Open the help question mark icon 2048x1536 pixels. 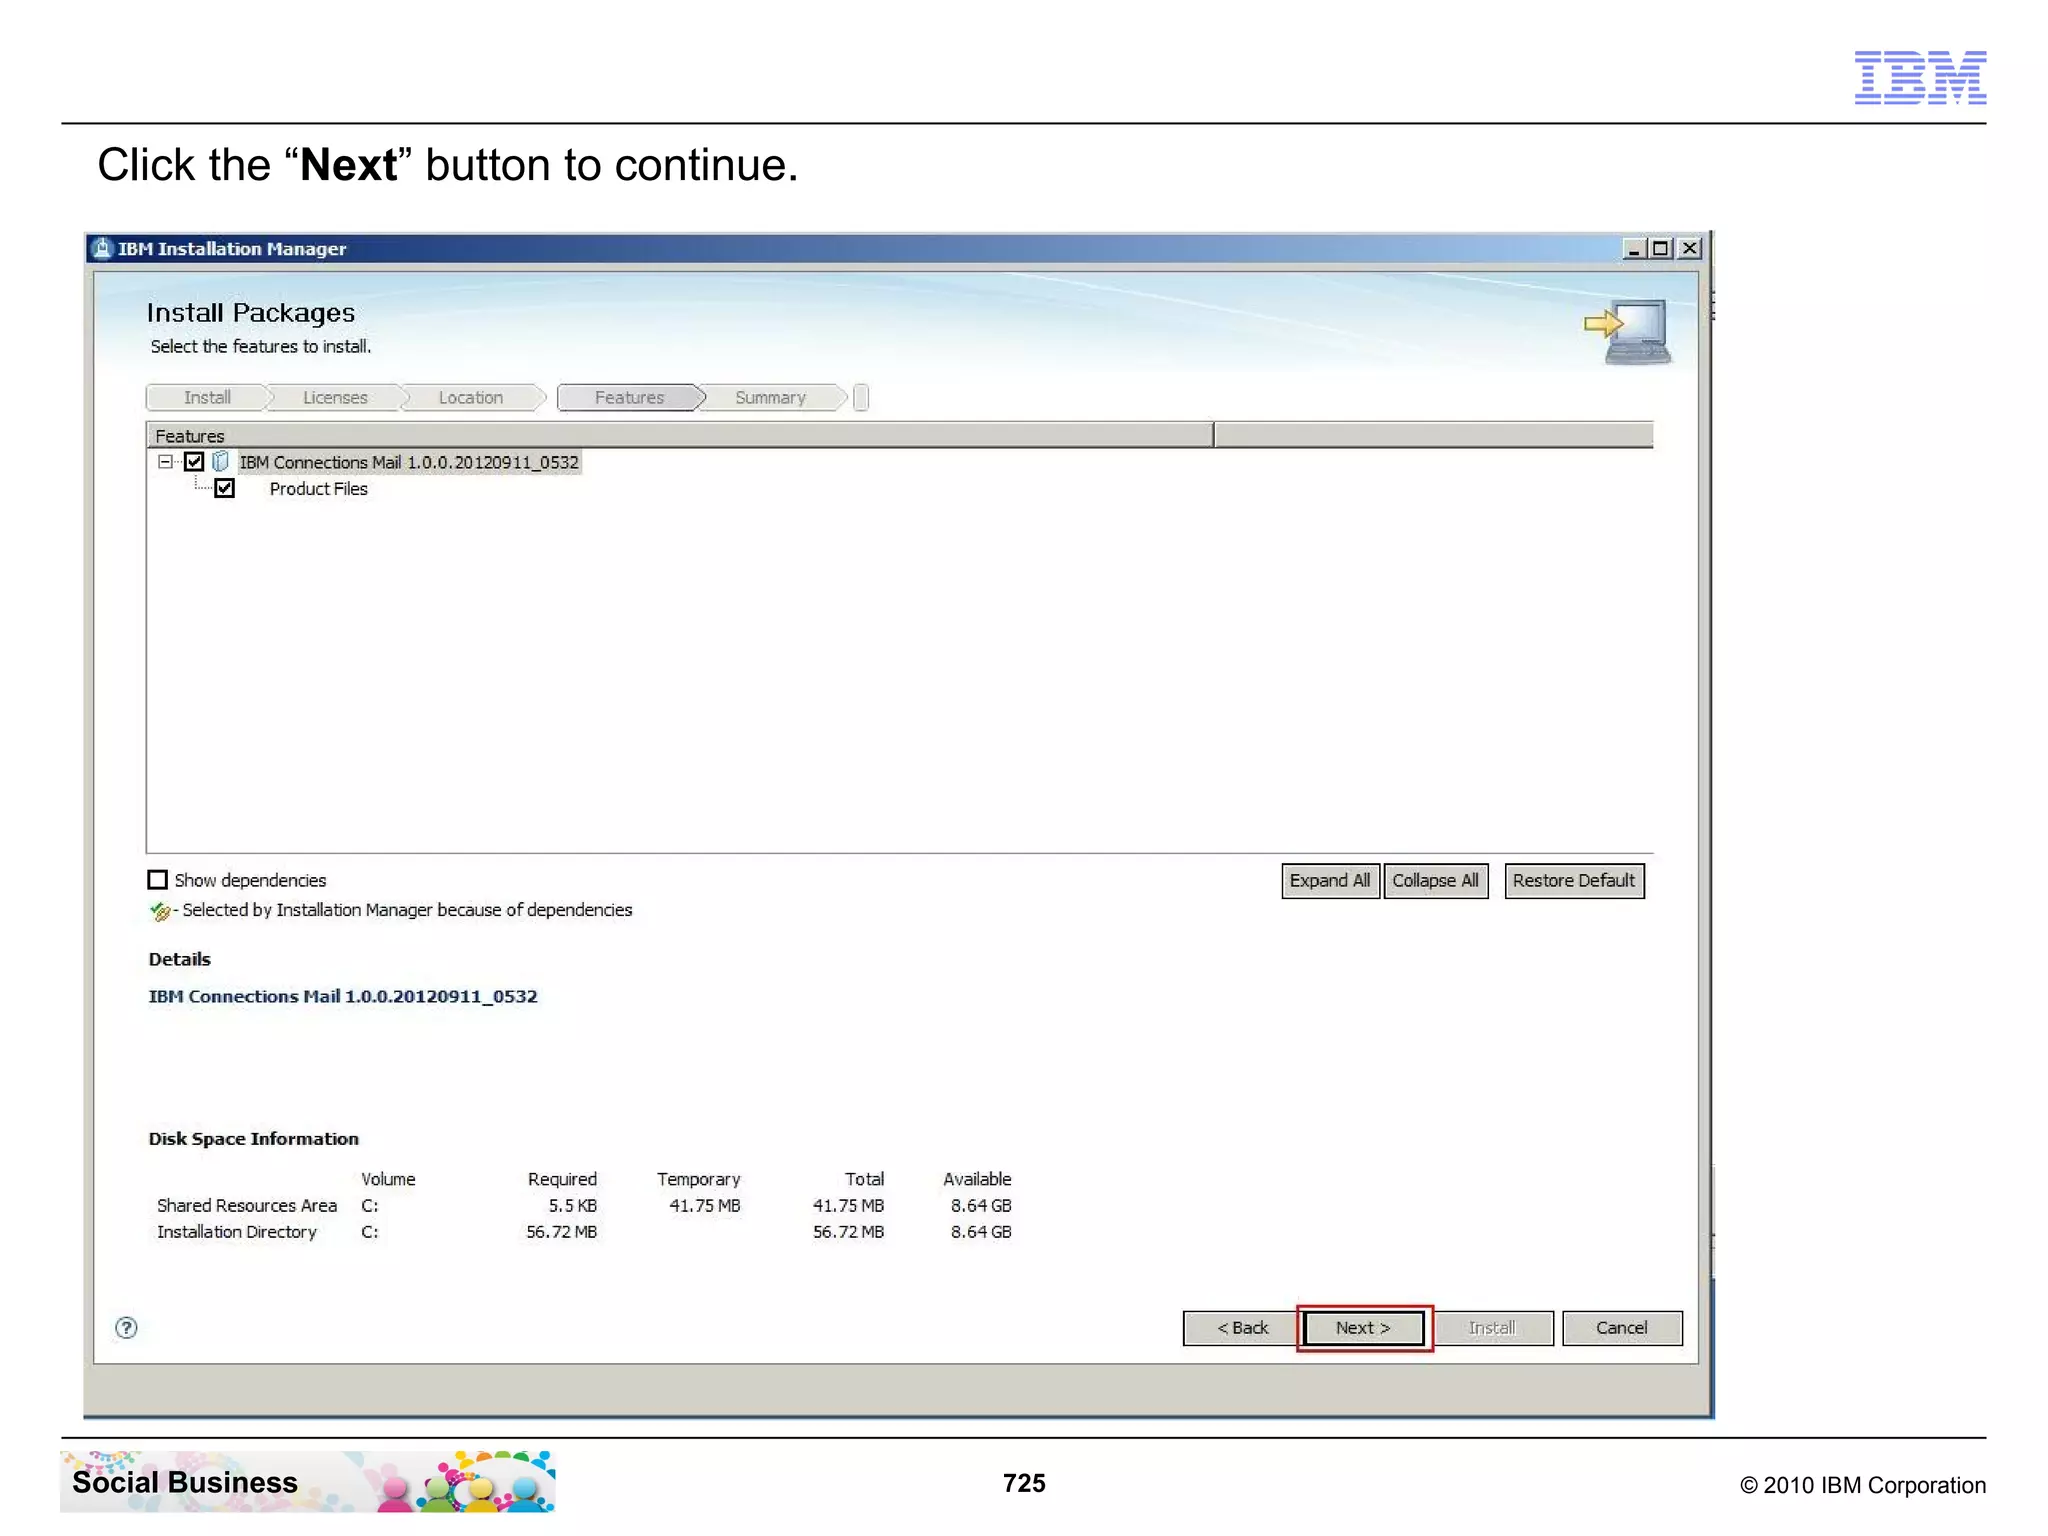(126, 1328)
